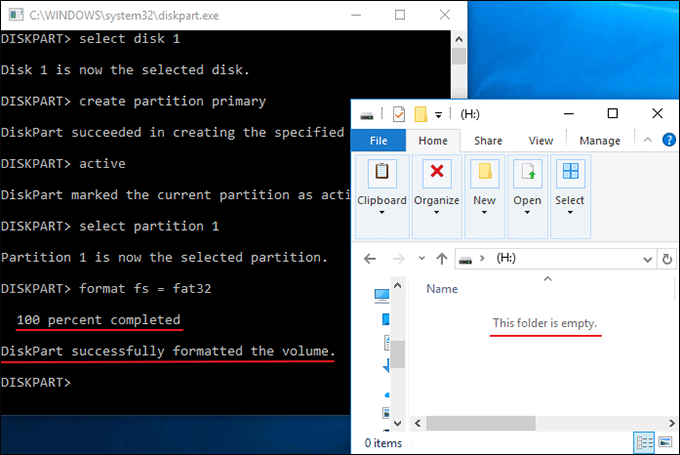Click the 'format fs = fat32' command line

click(x=106, y=289)
